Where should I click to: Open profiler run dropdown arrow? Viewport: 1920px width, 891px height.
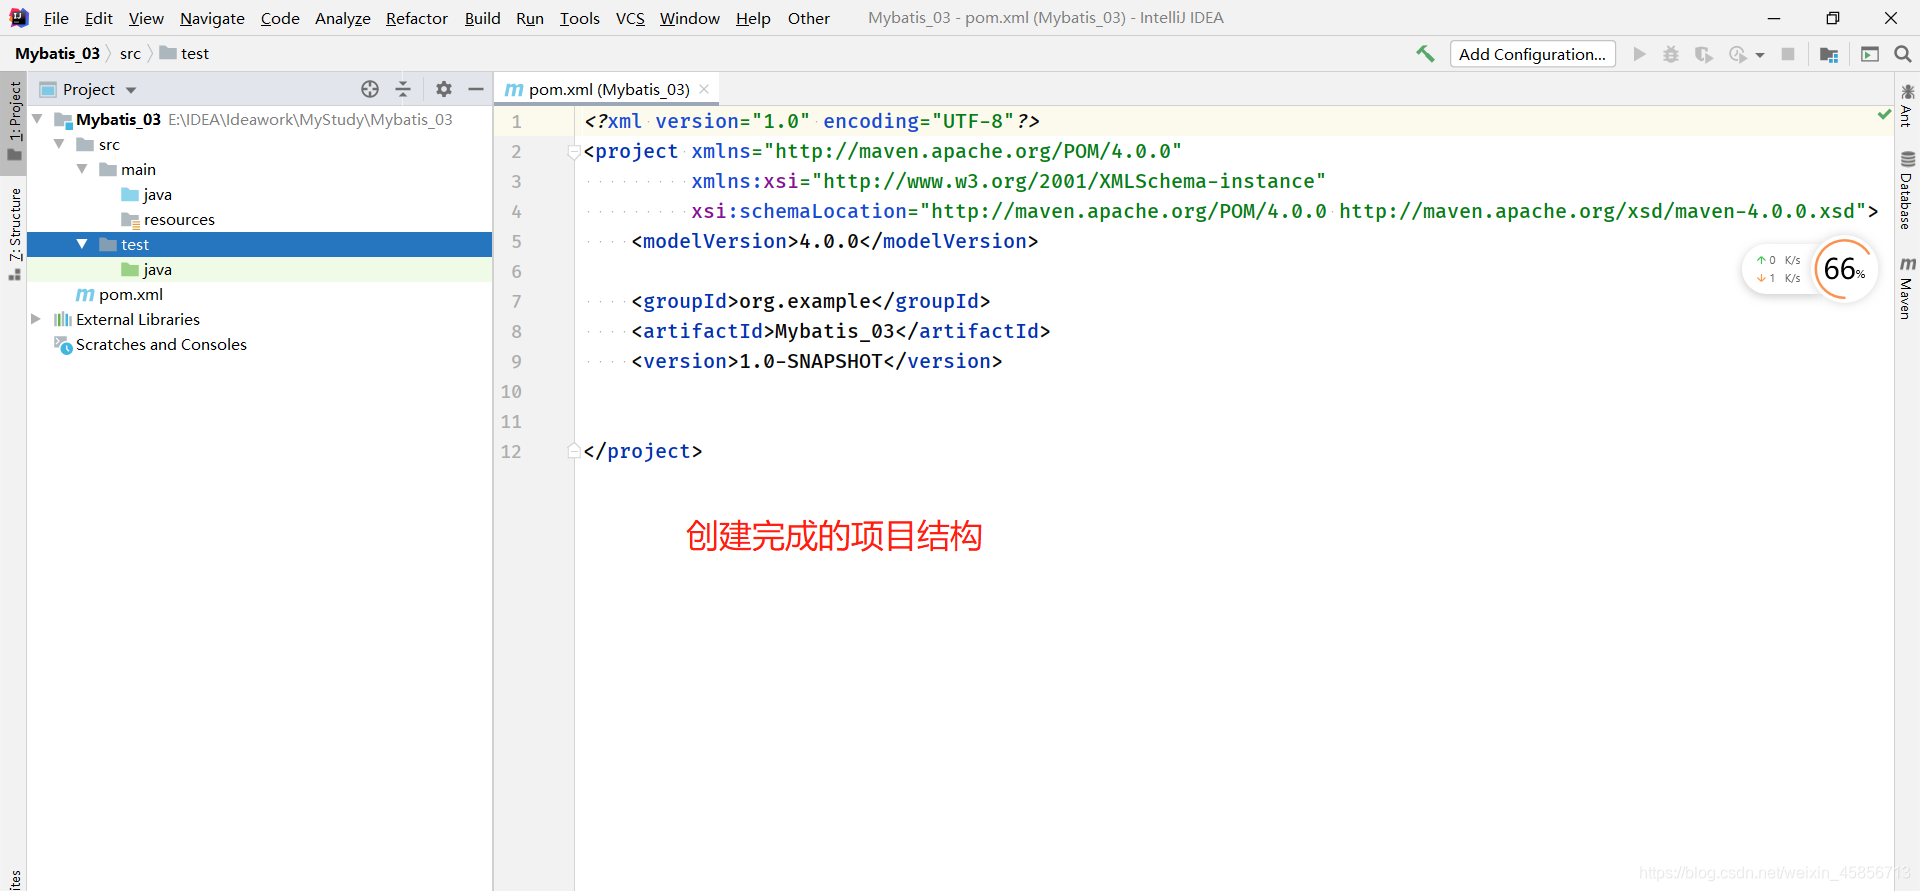pos(1760,55)
